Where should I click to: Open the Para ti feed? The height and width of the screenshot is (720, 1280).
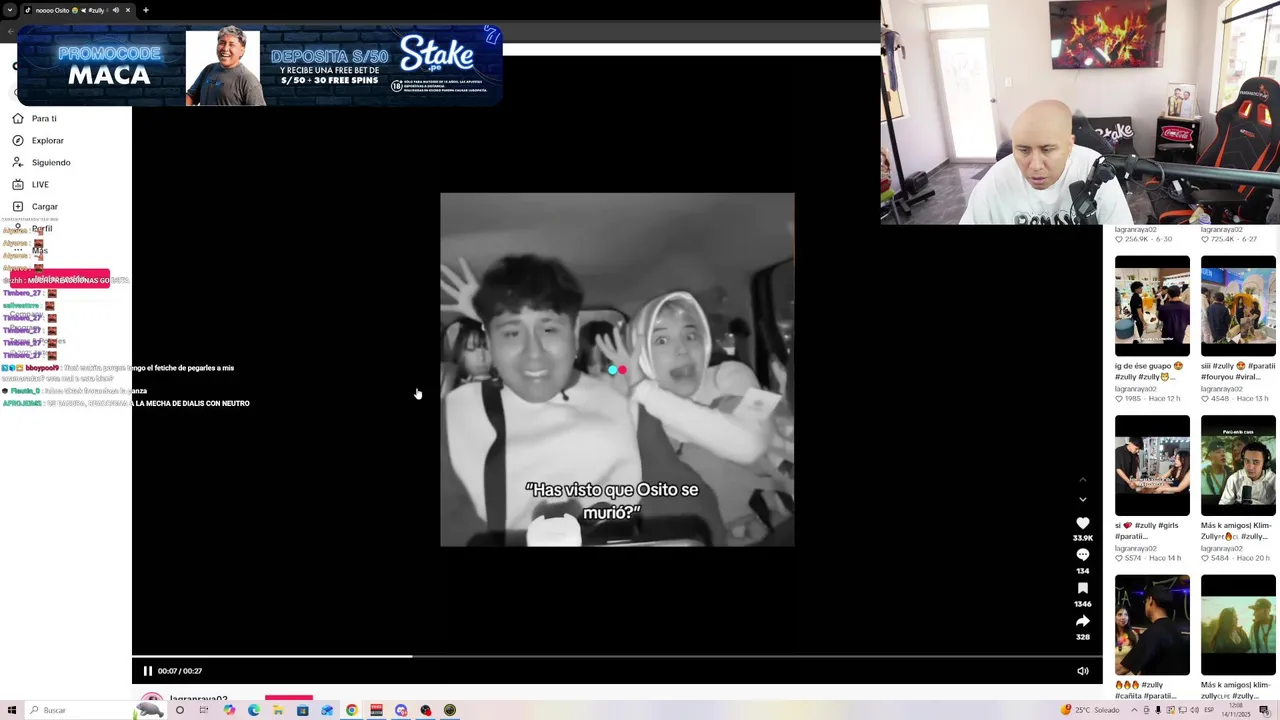pyautogui.click(x=44, y=118)
